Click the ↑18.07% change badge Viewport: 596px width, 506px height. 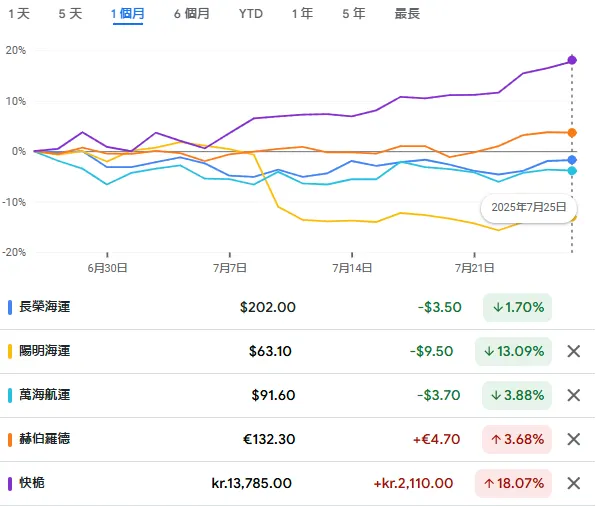(x=513, y=484)
